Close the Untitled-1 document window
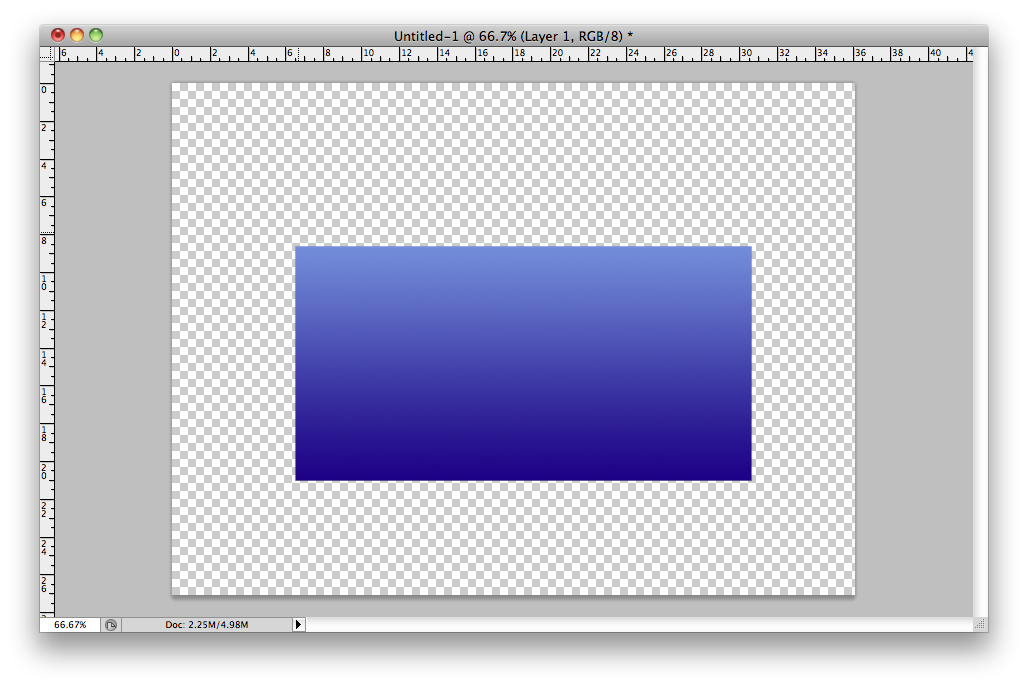Screen dimensions: 1028x687 coord(58,35)
